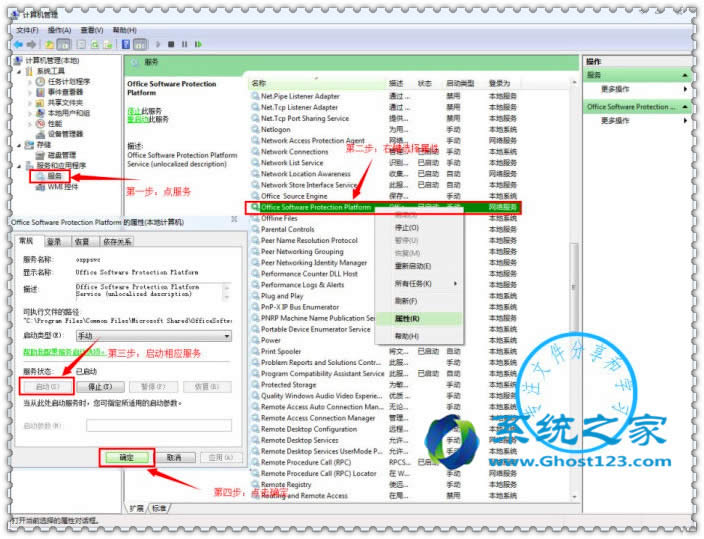The width and height of the screenshot is (704, 539).
Task: Select the 本地用户和组 tree icon
Action: (x=40, y=113)
